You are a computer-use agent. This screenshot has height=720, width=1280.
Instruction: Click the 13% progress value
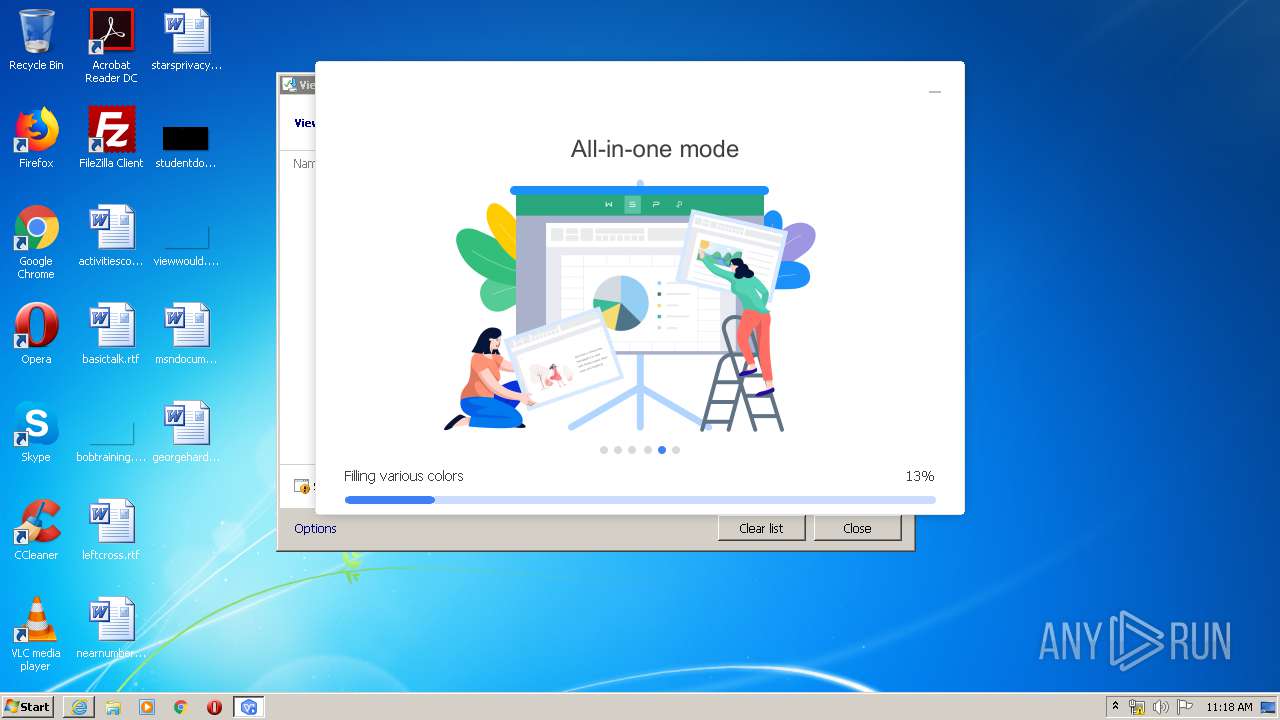click(920, 476)
